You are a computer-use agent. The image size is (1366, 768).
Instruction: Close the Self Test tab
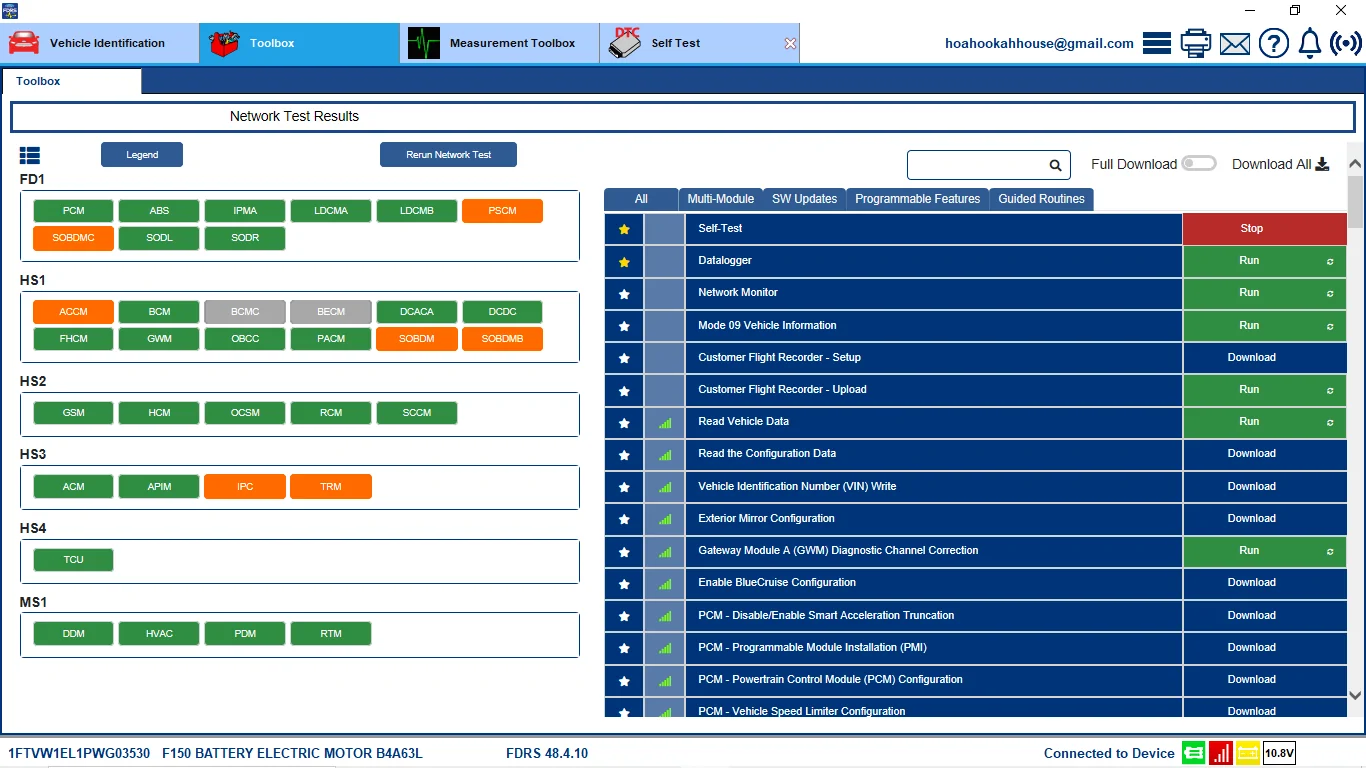(790, 44)
